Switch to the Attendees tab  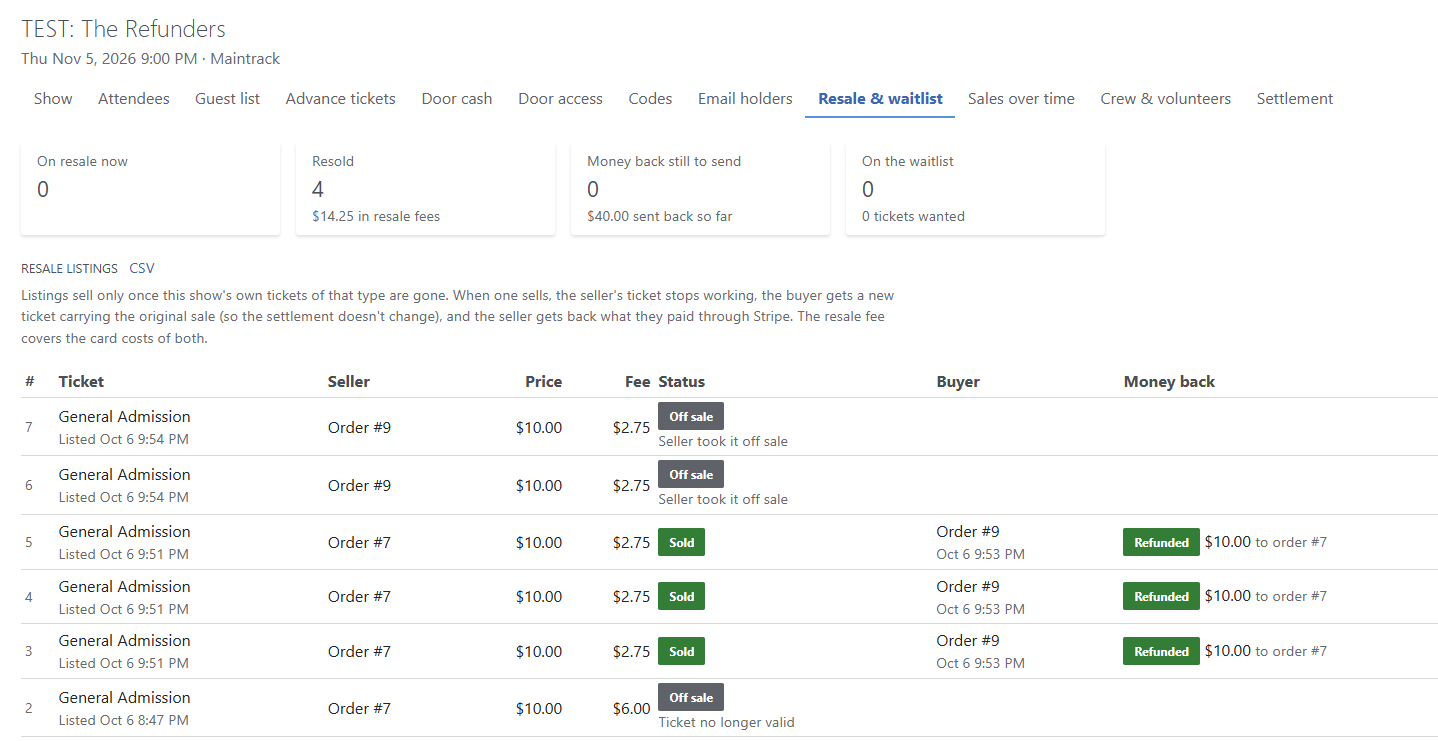coord(134,99)
